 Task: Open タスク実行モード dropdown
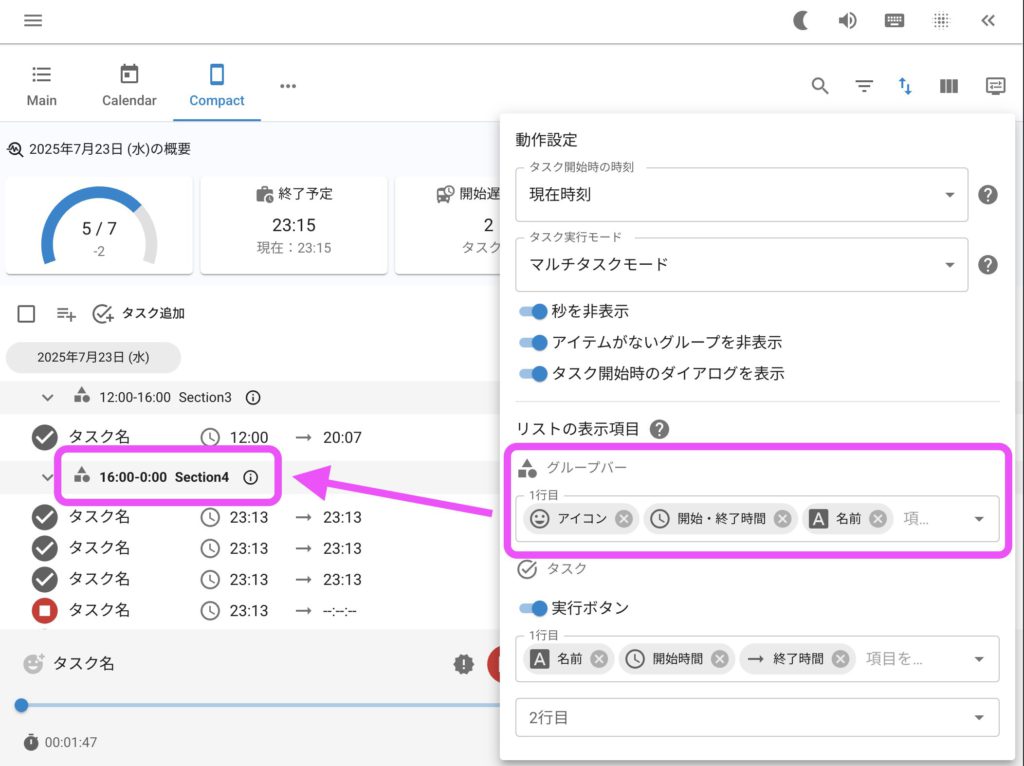(x=741, y=264)
